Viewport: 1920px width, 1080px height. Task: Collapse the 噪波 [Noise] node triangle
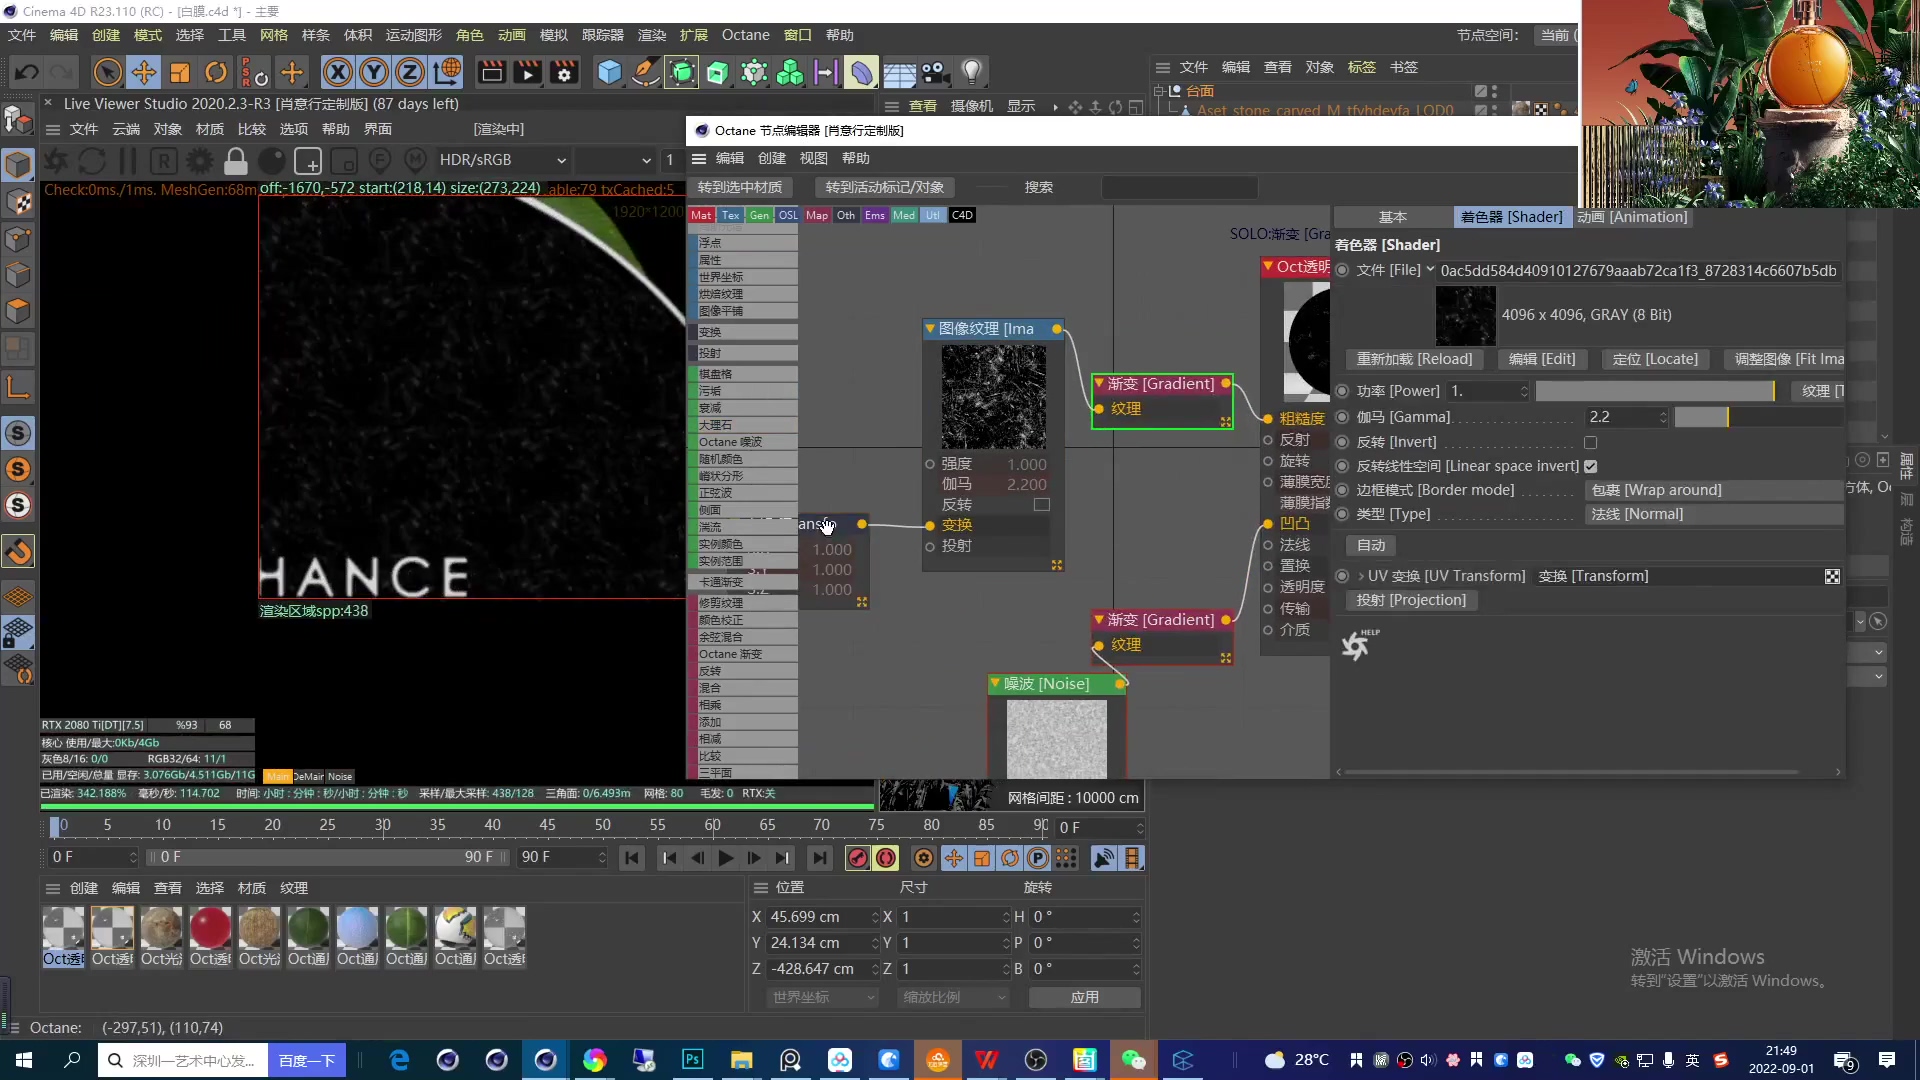click(995, 684)
